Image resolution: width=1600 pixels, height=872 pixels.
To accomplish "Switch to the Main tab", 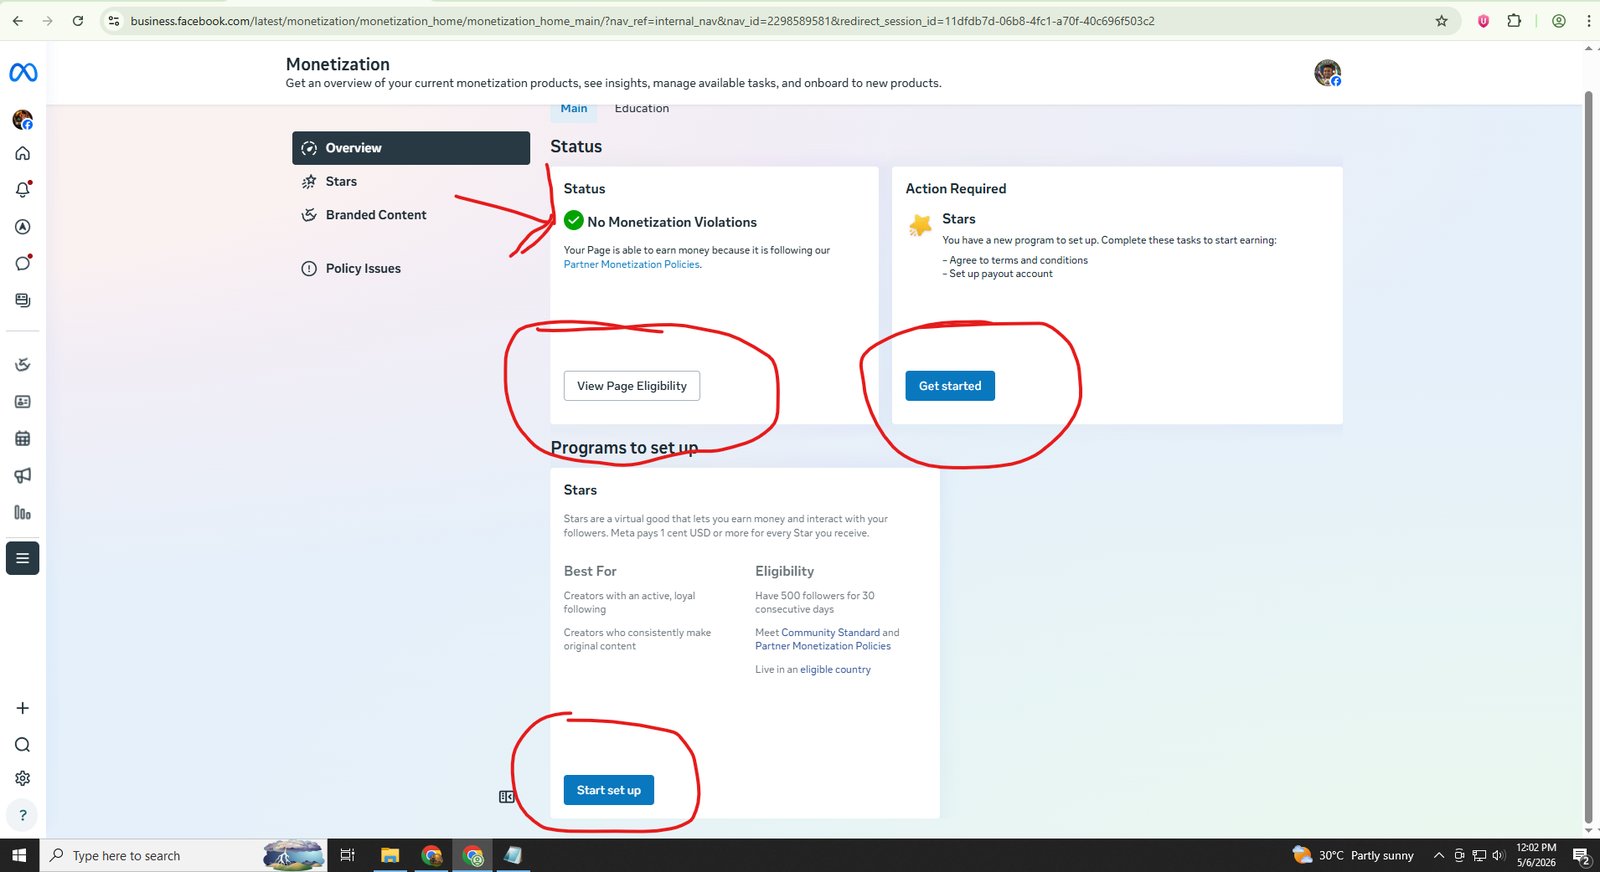I will coord(574,108).
